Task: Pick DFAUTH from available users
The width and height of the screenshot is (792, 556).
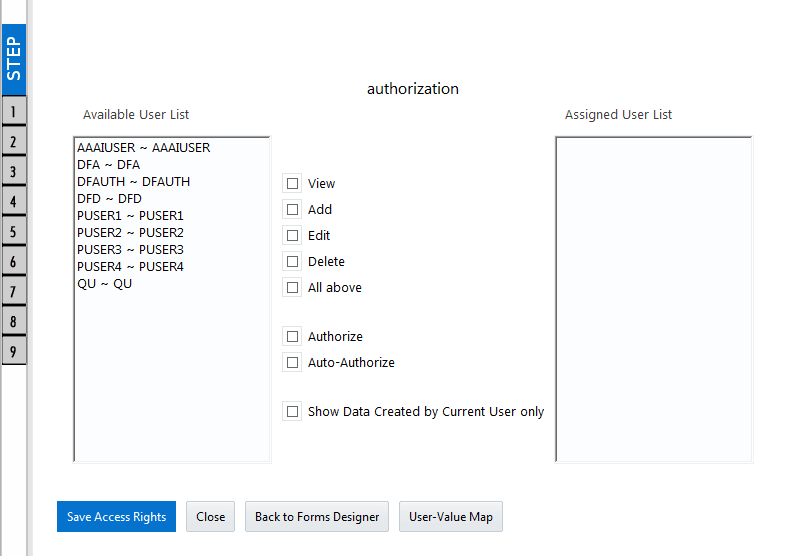Action: 133,182
